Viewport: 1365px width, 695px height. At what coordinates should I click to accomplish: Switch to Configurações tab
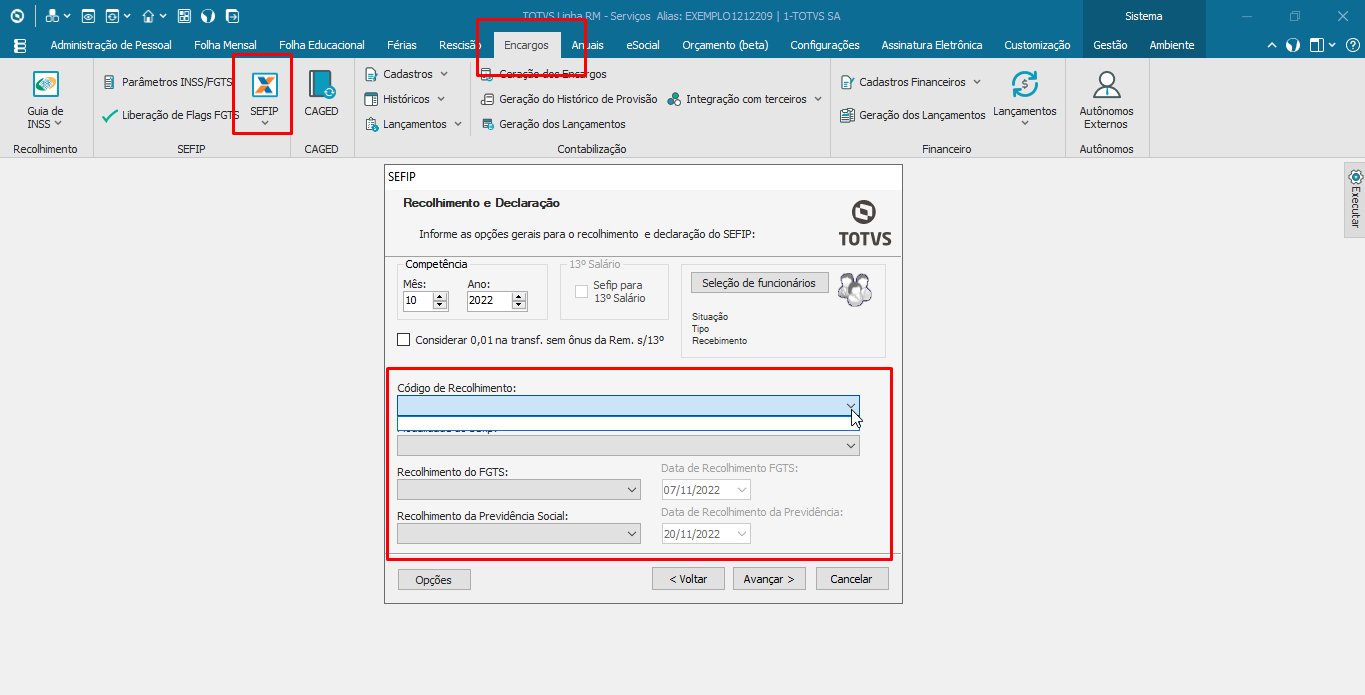825,45
